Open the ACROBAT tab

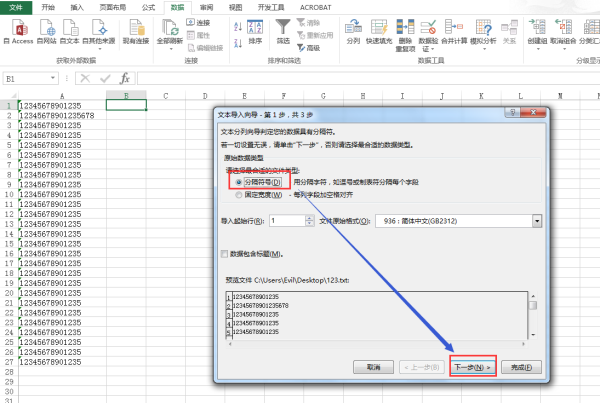tap(315, 7)
